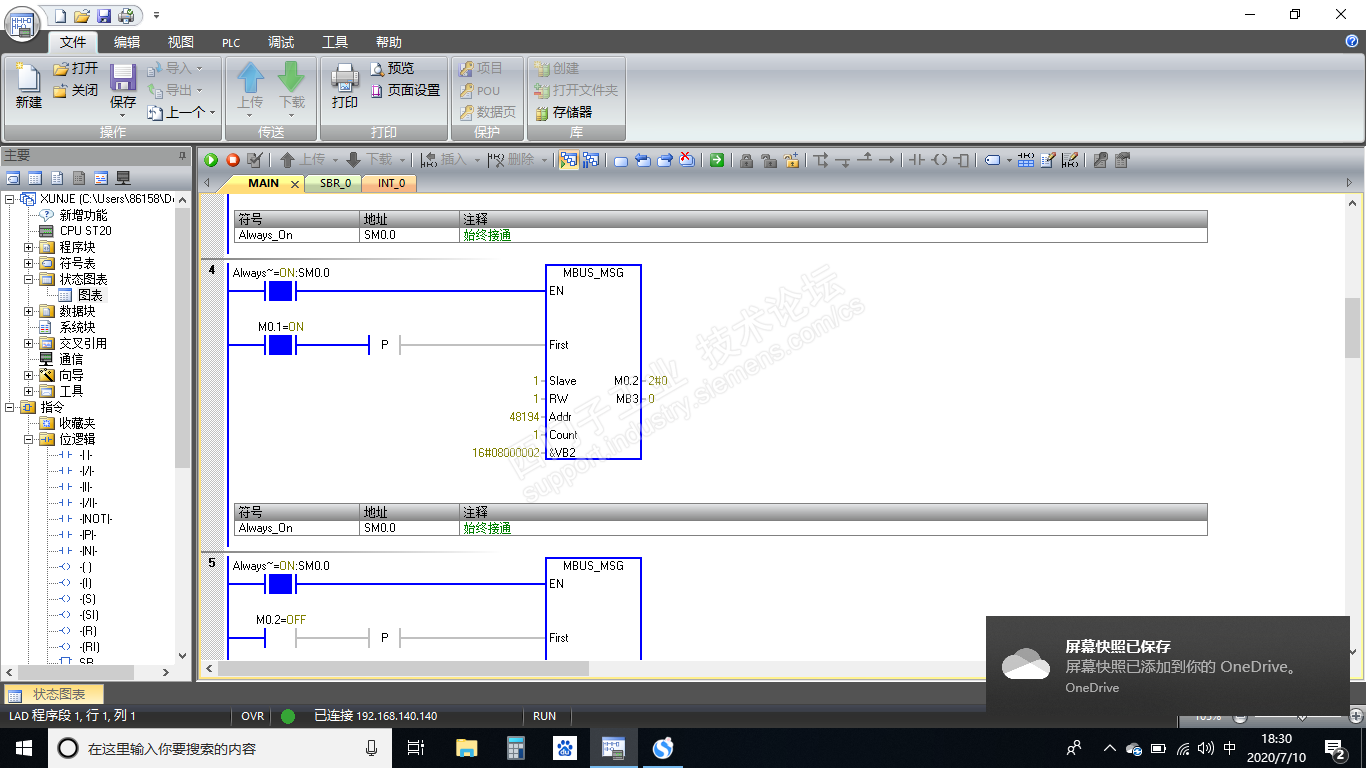Screen dimensions: 1366x768
Task: Click the large 新建 (New) ribbon button
Action: pos(28,86)
